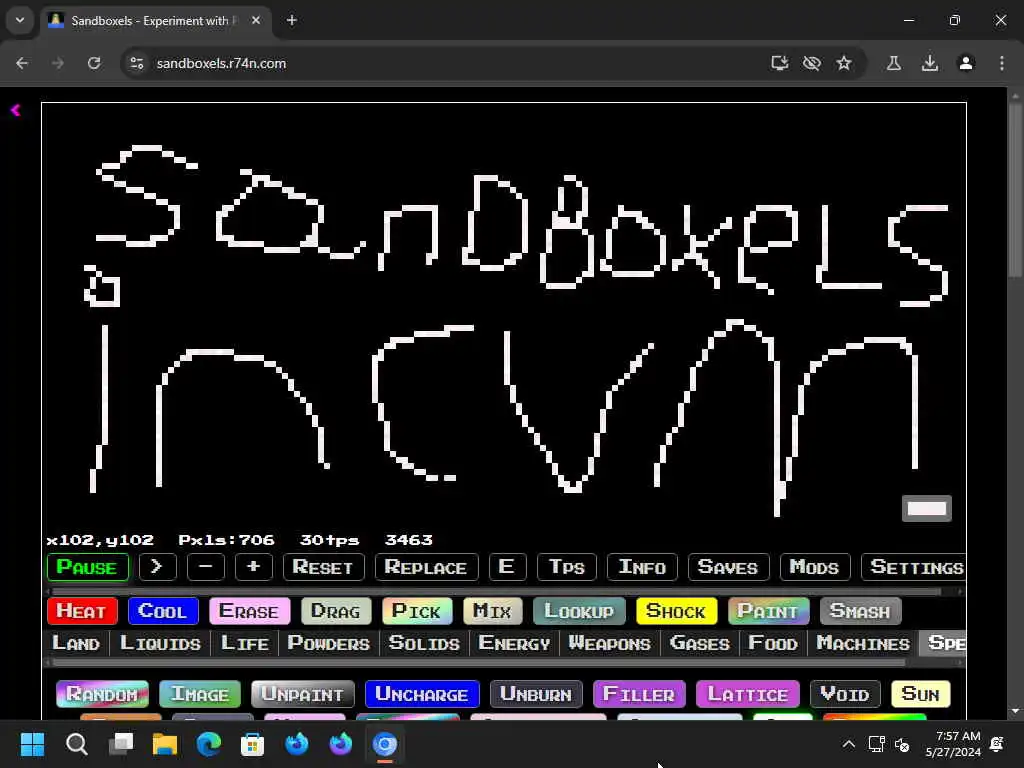Open the Mods manager
Screen dimensions: 1024x768
click(x=814, y=567)
